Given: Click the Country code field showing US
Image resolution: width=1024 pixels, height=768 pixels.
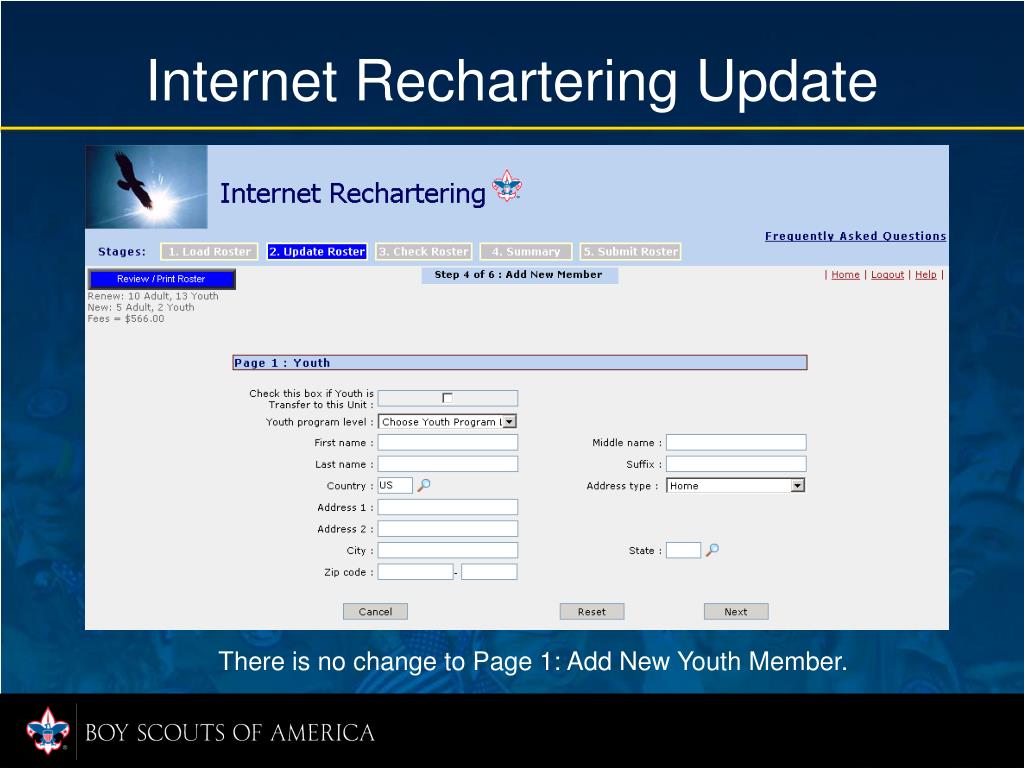Looking at the screenshot, I should pos(395,485).
